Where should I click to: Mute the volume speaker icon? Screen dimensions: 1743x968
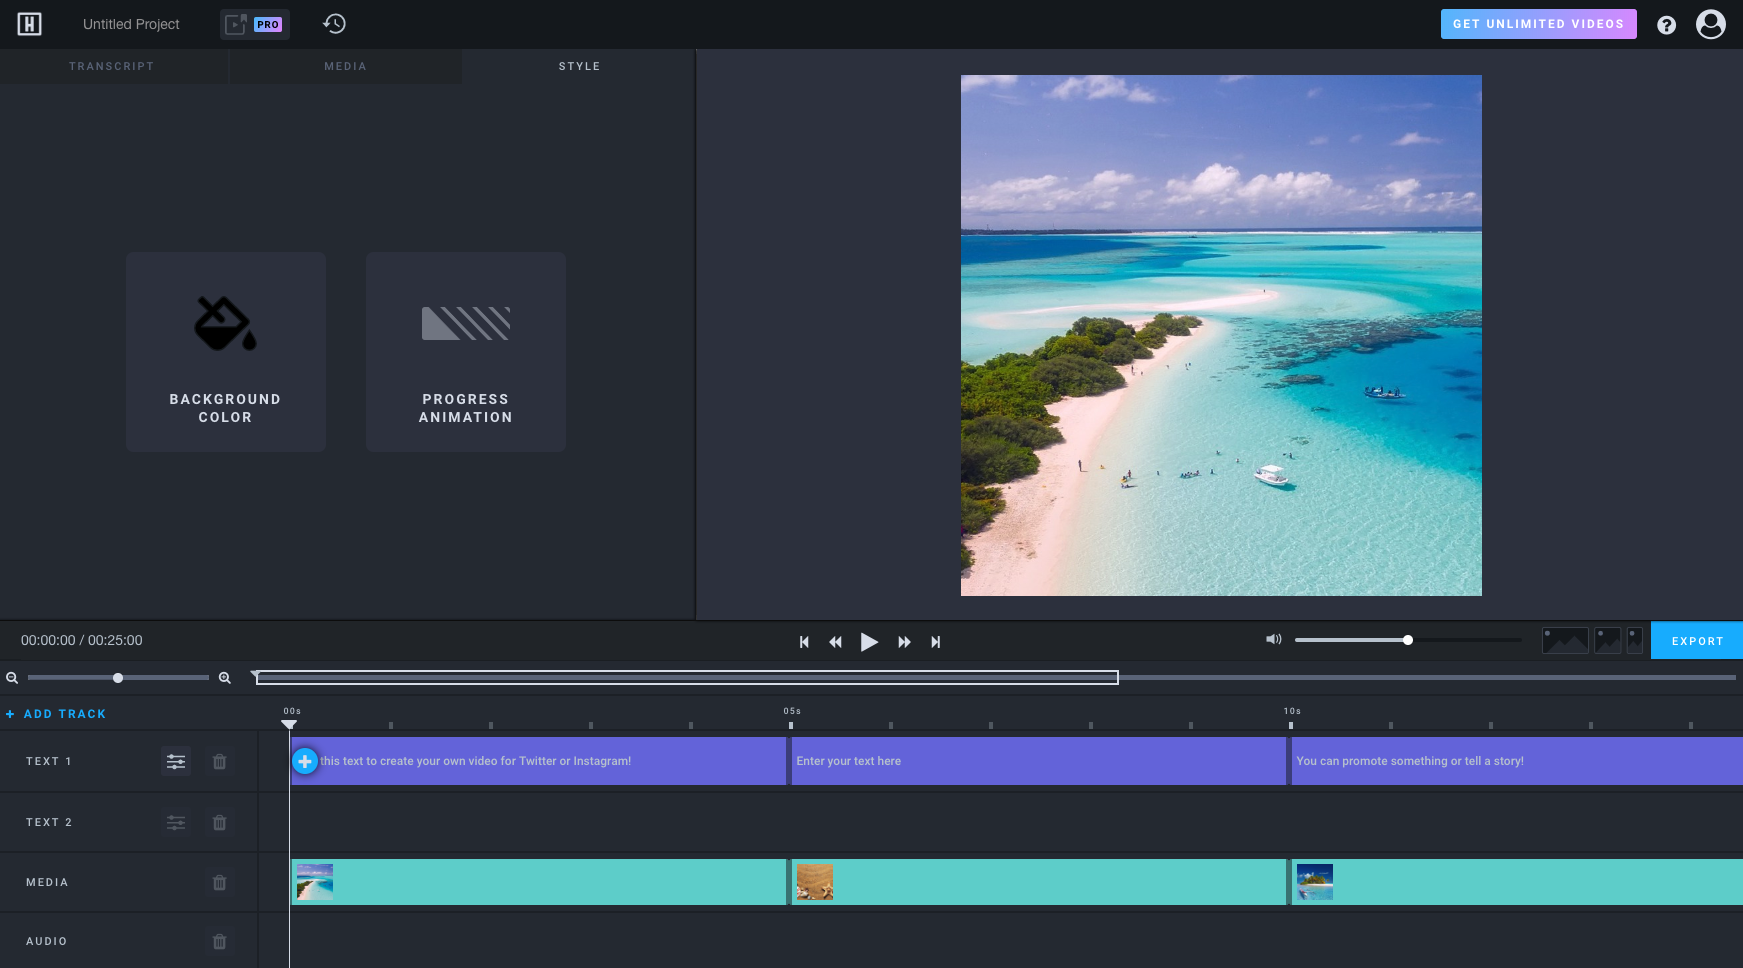pyautogui.click(x=1273, y=640)
